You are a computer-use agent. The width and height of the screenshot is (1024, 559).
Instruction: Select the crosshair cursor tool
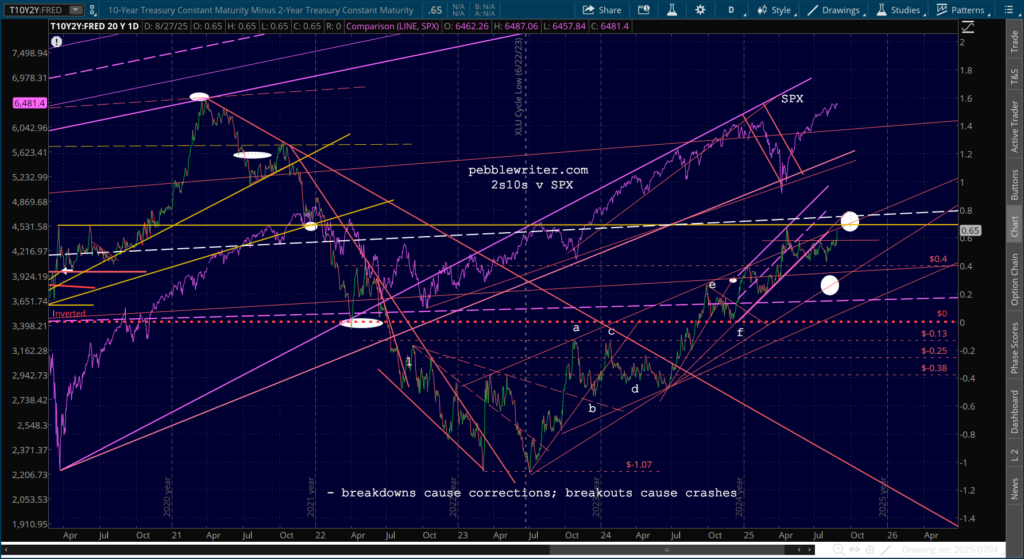click(870, 551)
